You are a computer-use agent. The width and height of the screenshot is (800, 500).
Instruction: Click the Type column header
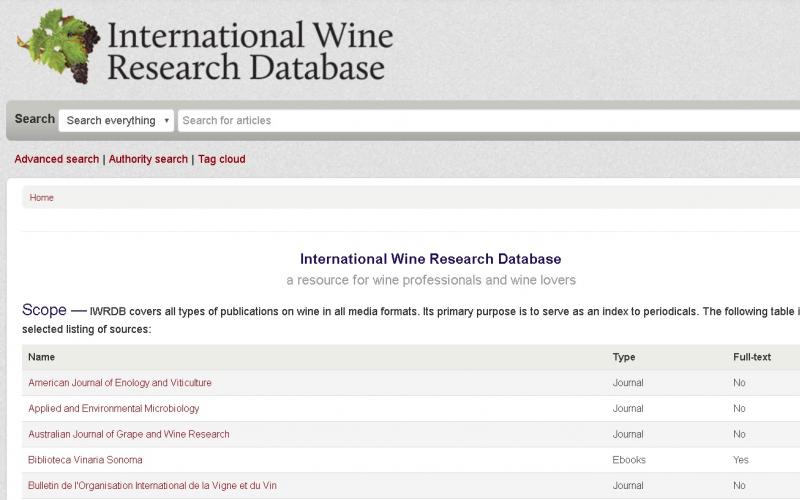point(624,357)
